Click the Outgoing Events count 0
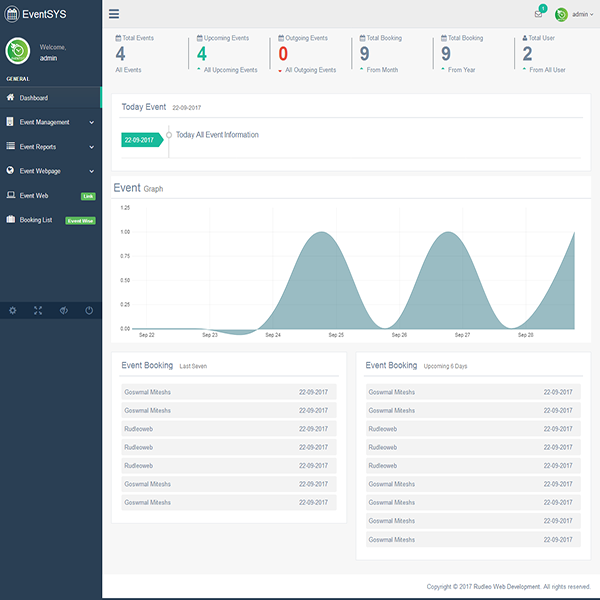The height and width of the screenshot is (600, 600). [x=283, y=54]
